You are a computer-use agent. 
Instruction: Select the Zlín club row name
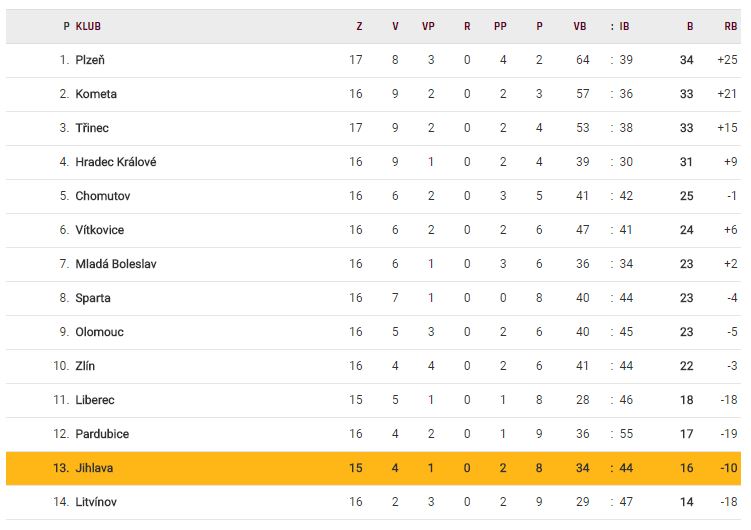[x=86, y=366]
